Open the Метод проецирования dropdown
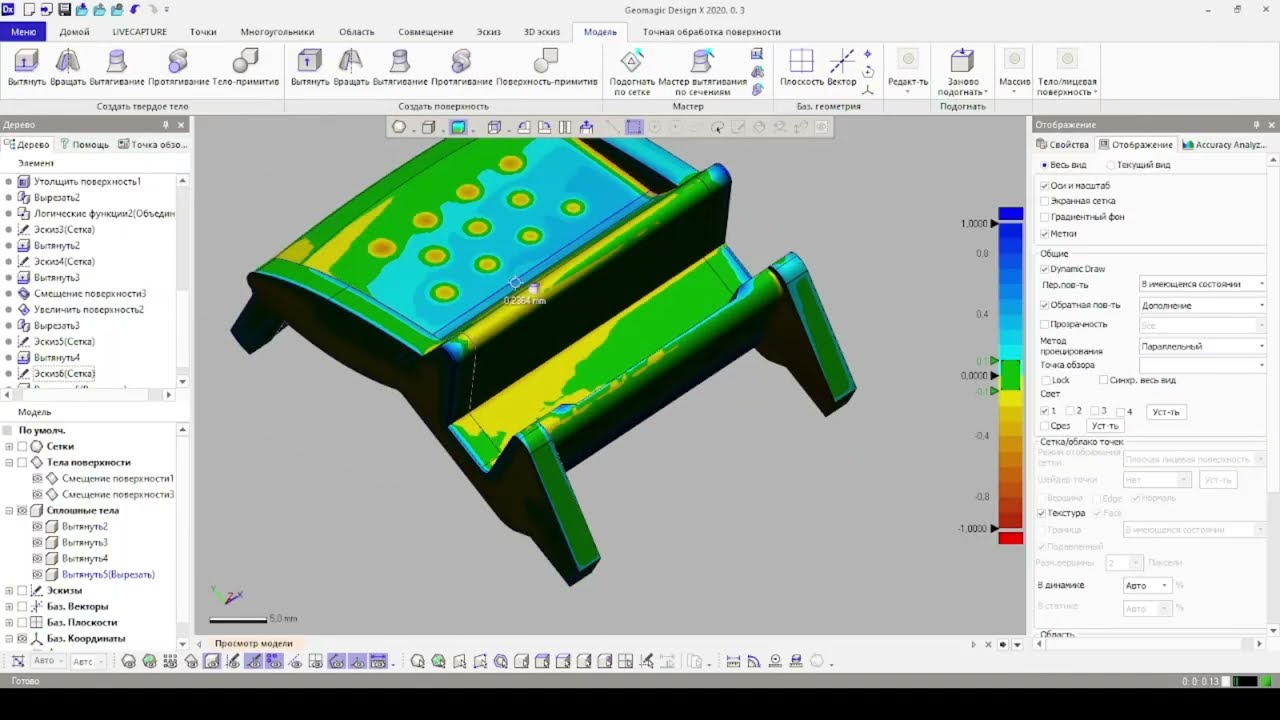The width and height of the screenshot is (1280, 720). coord(1203,346)
